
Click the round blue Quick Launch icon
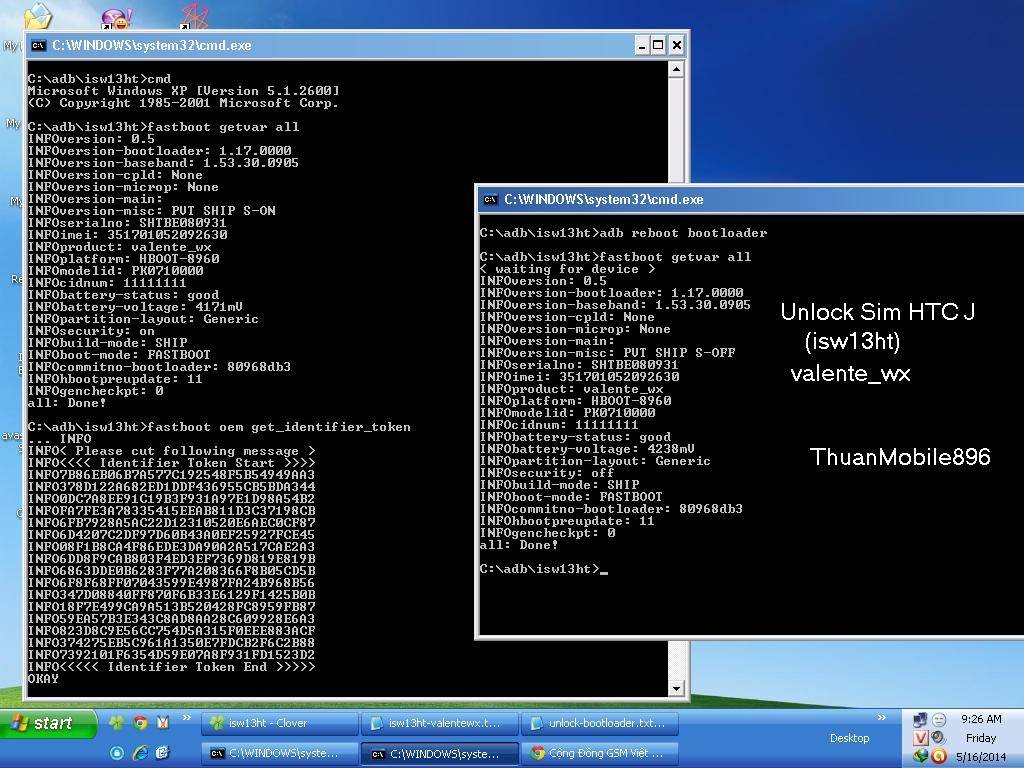coord(117,753)
